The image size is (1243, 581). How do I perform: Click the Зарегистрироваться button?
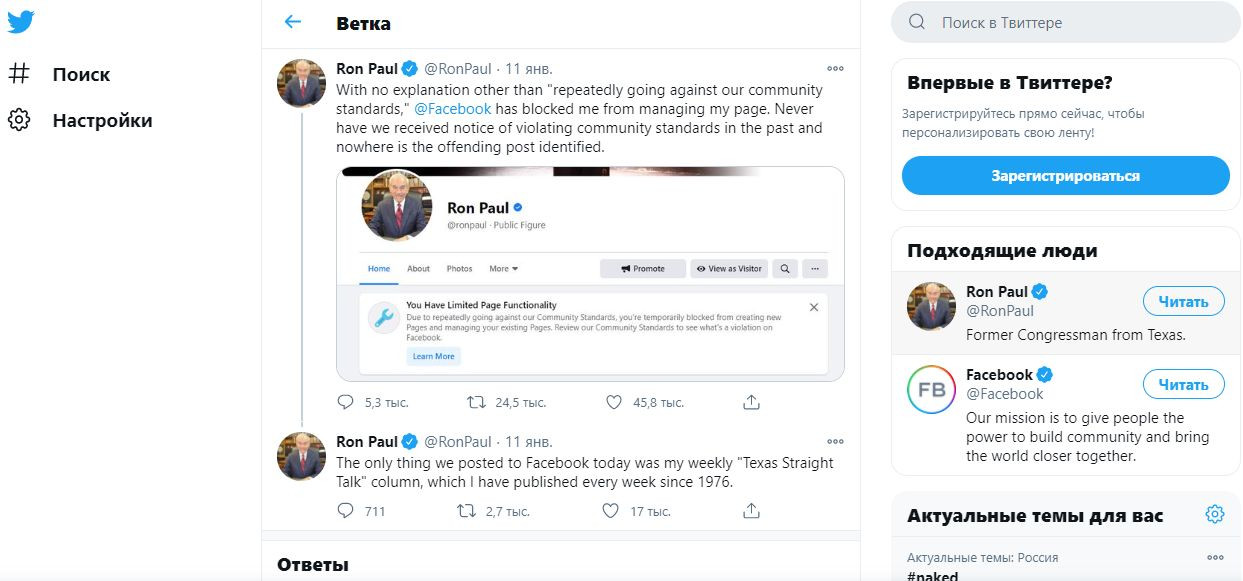(1065, 176)
